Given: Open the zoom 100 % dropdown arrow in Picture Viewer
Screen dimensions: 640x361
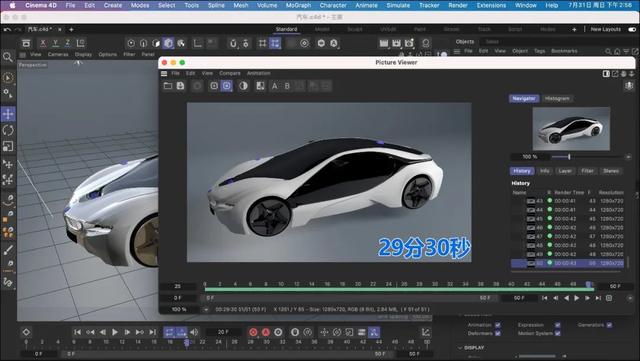Looking at the screenshot, I should 206,310.
